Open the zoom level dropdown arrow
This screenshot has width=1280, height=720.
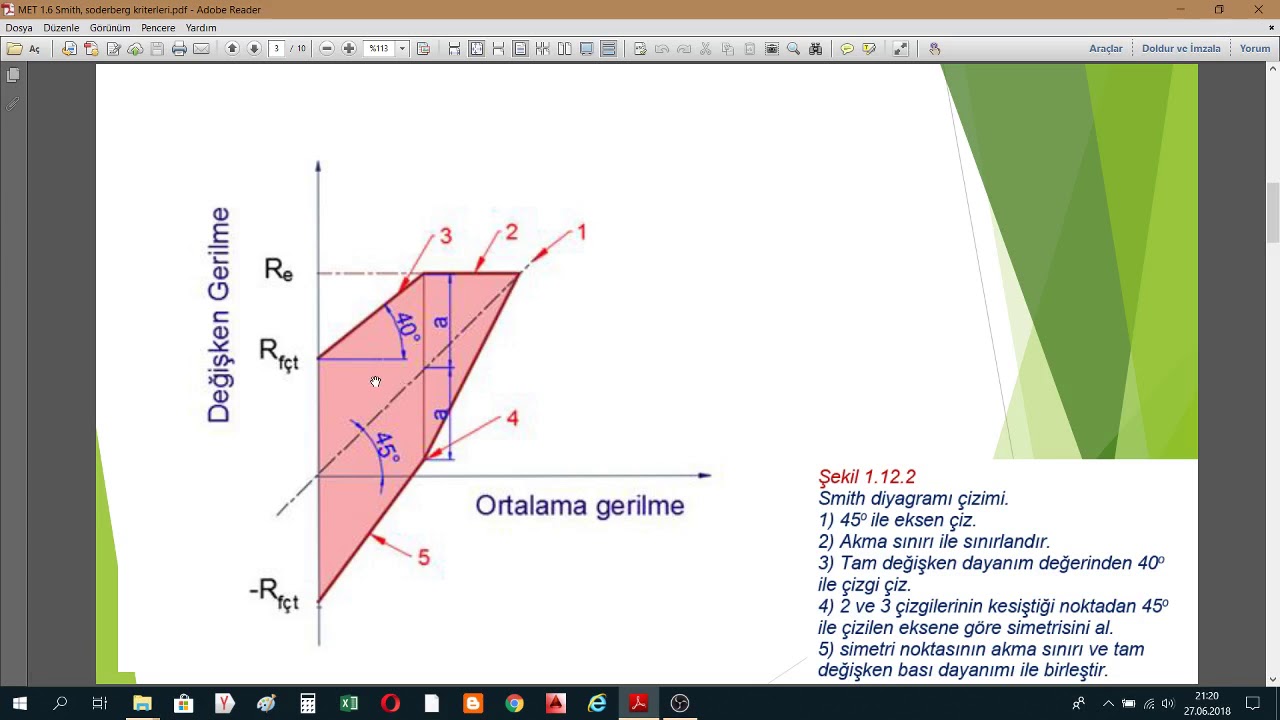click(402, 48)
